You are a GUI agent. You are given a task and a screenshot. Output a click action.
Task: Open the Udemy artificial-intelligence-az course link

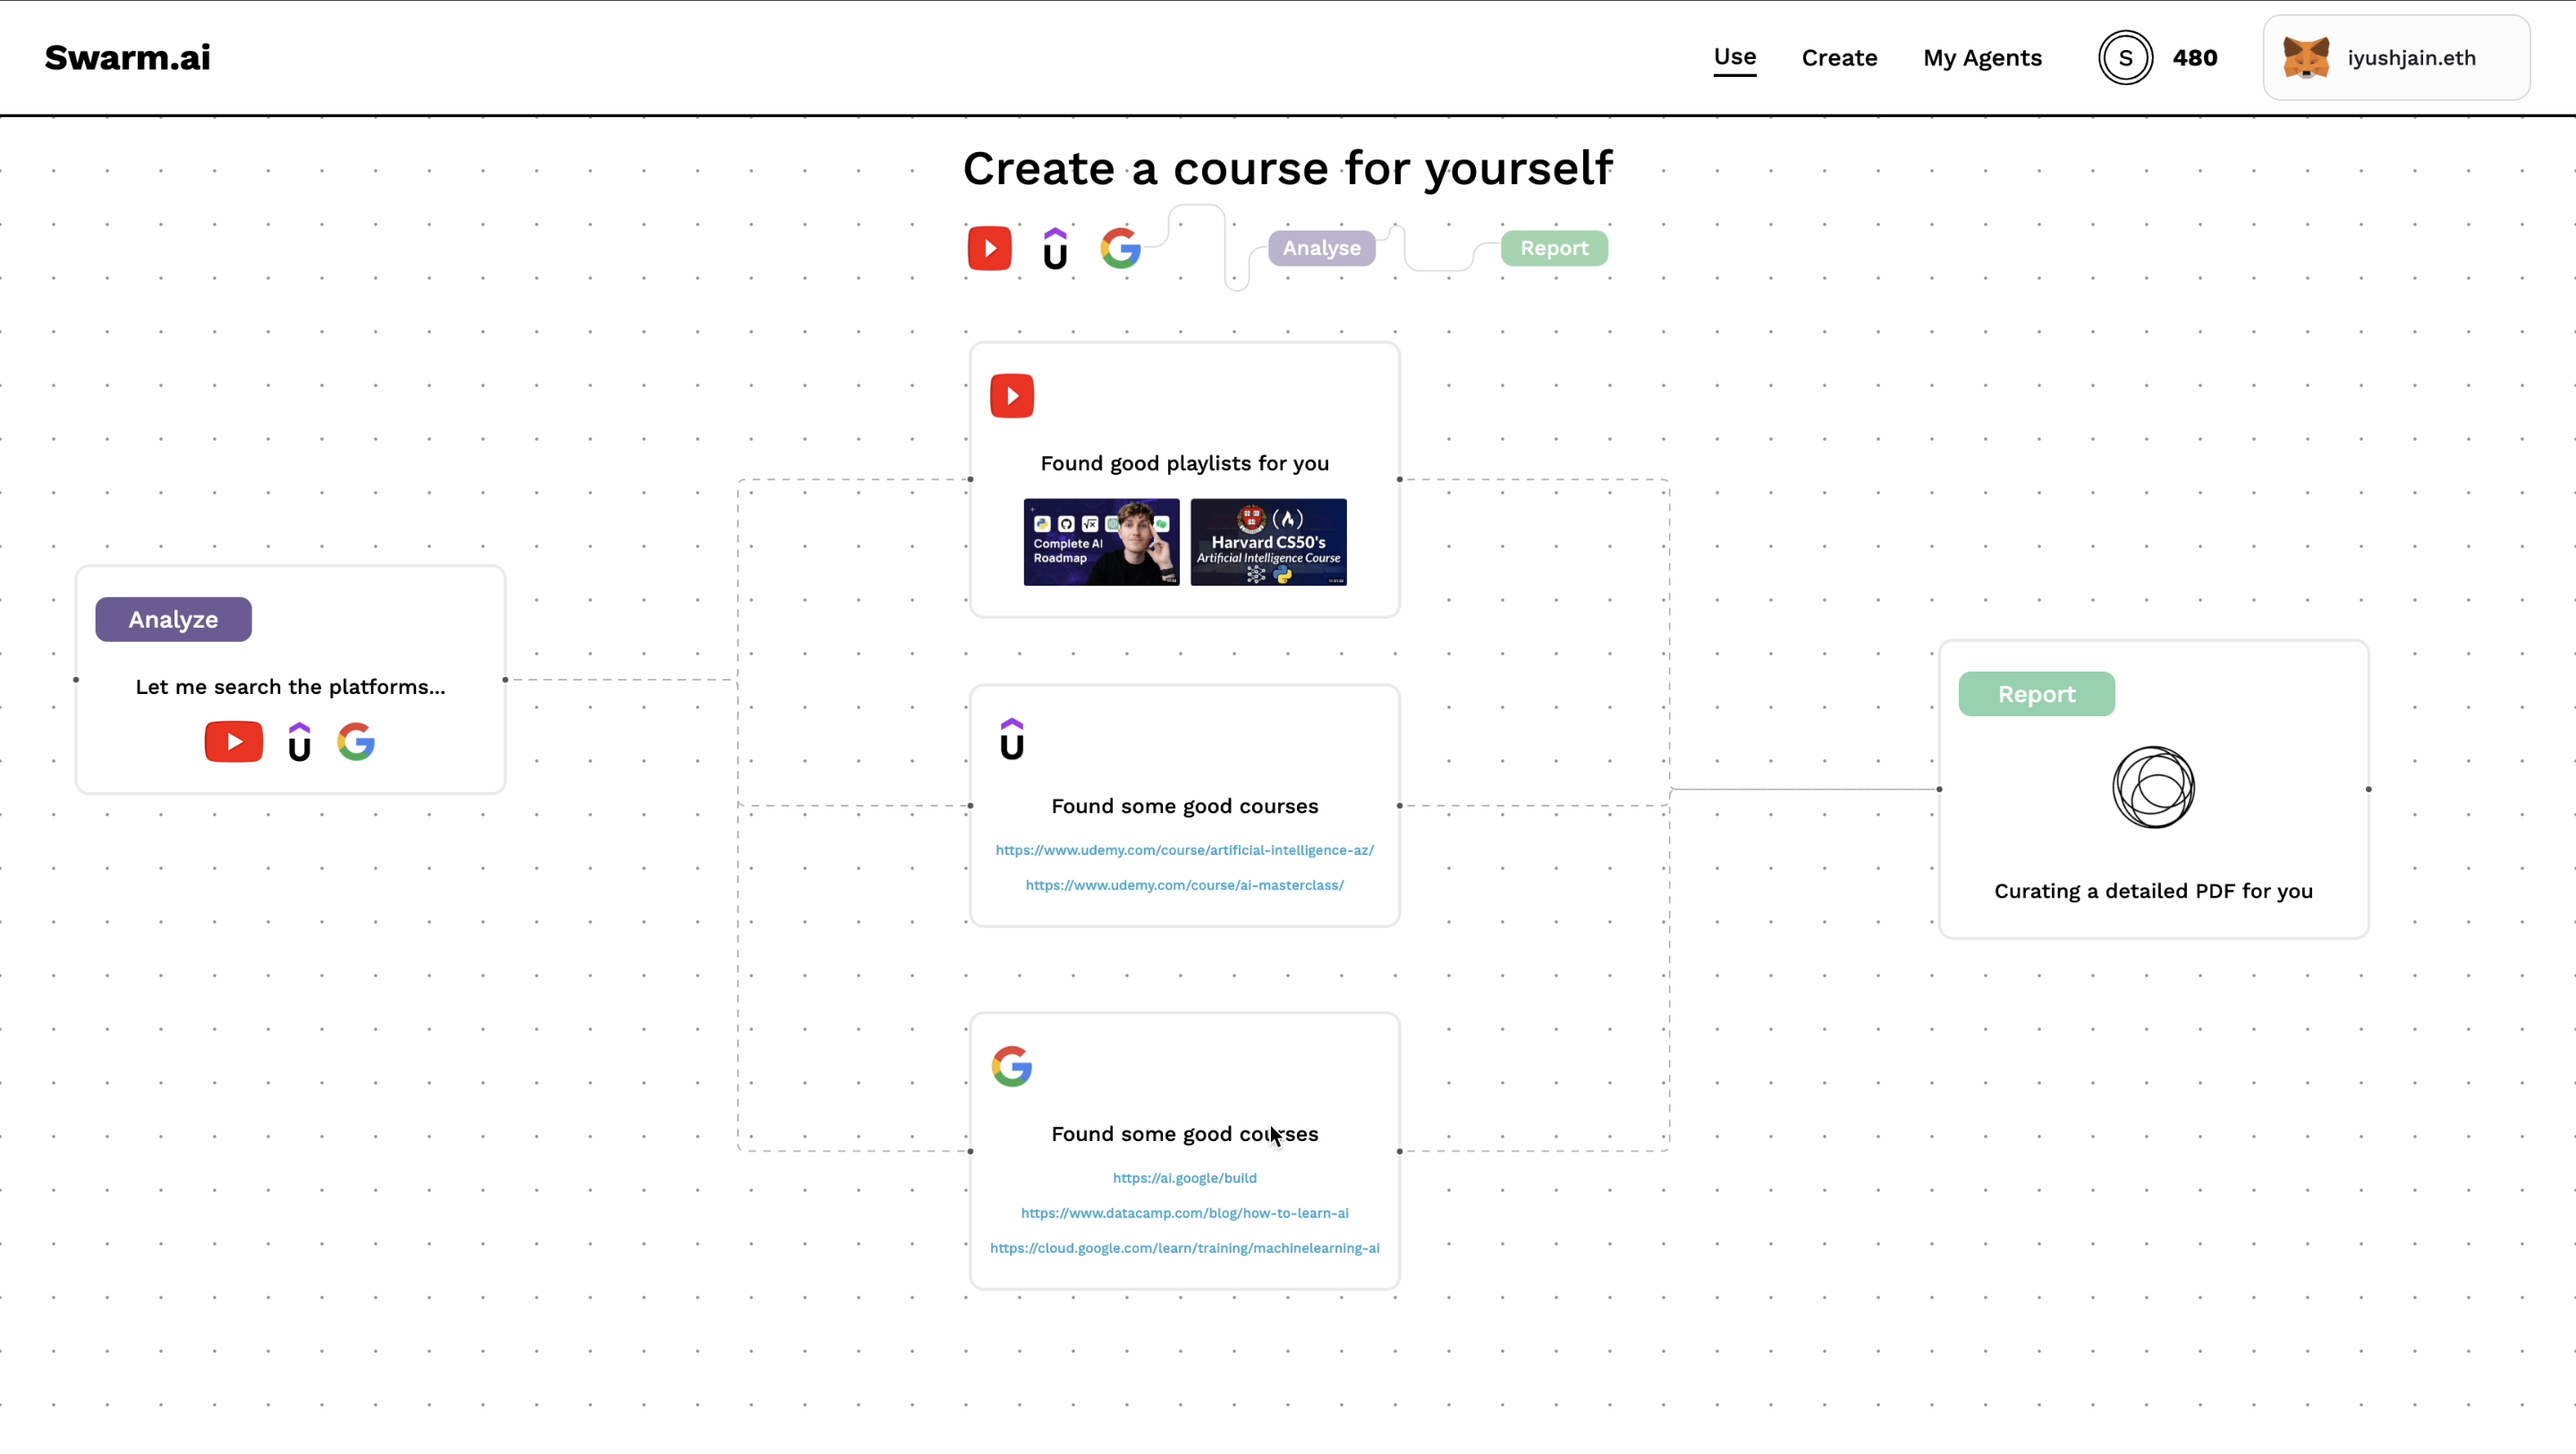point(1184,850)
